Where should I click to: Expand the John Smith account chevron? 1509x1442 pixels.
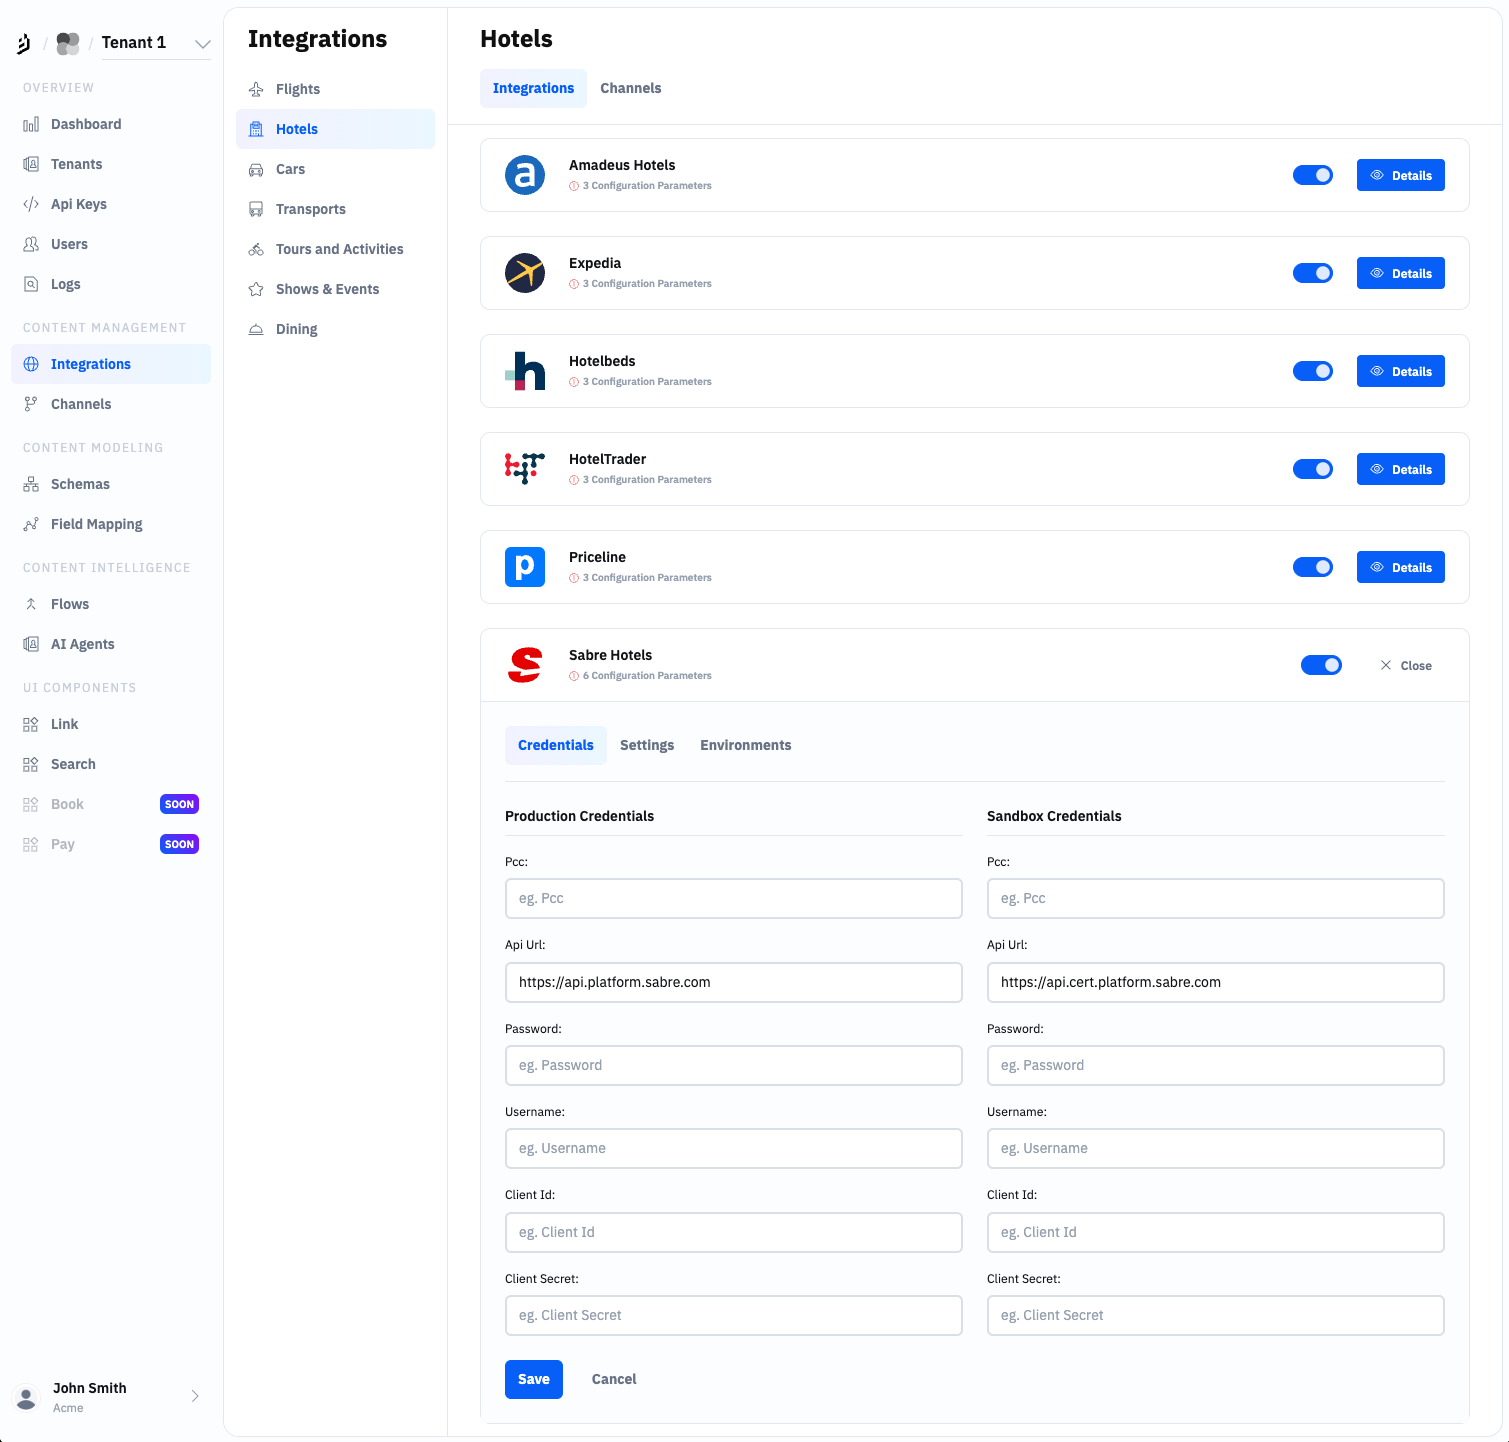pyautogui.click(x=195, y=1396)
